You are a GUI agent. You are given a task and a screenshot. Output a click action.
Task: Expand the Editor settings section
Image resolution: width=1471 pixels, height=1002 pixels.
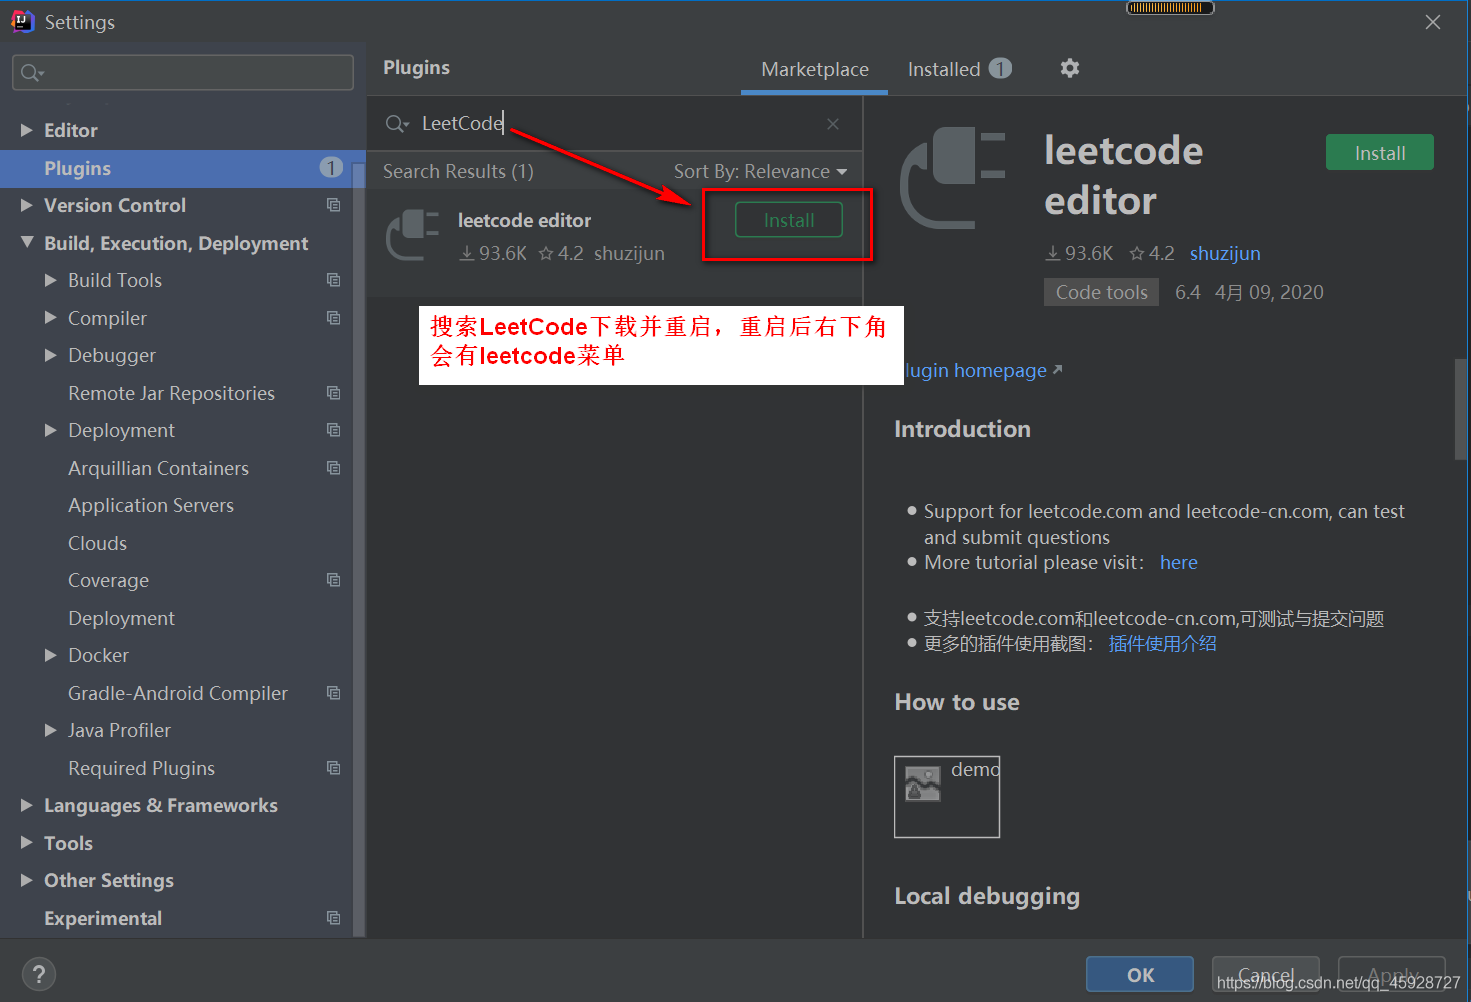coord(27,130)
